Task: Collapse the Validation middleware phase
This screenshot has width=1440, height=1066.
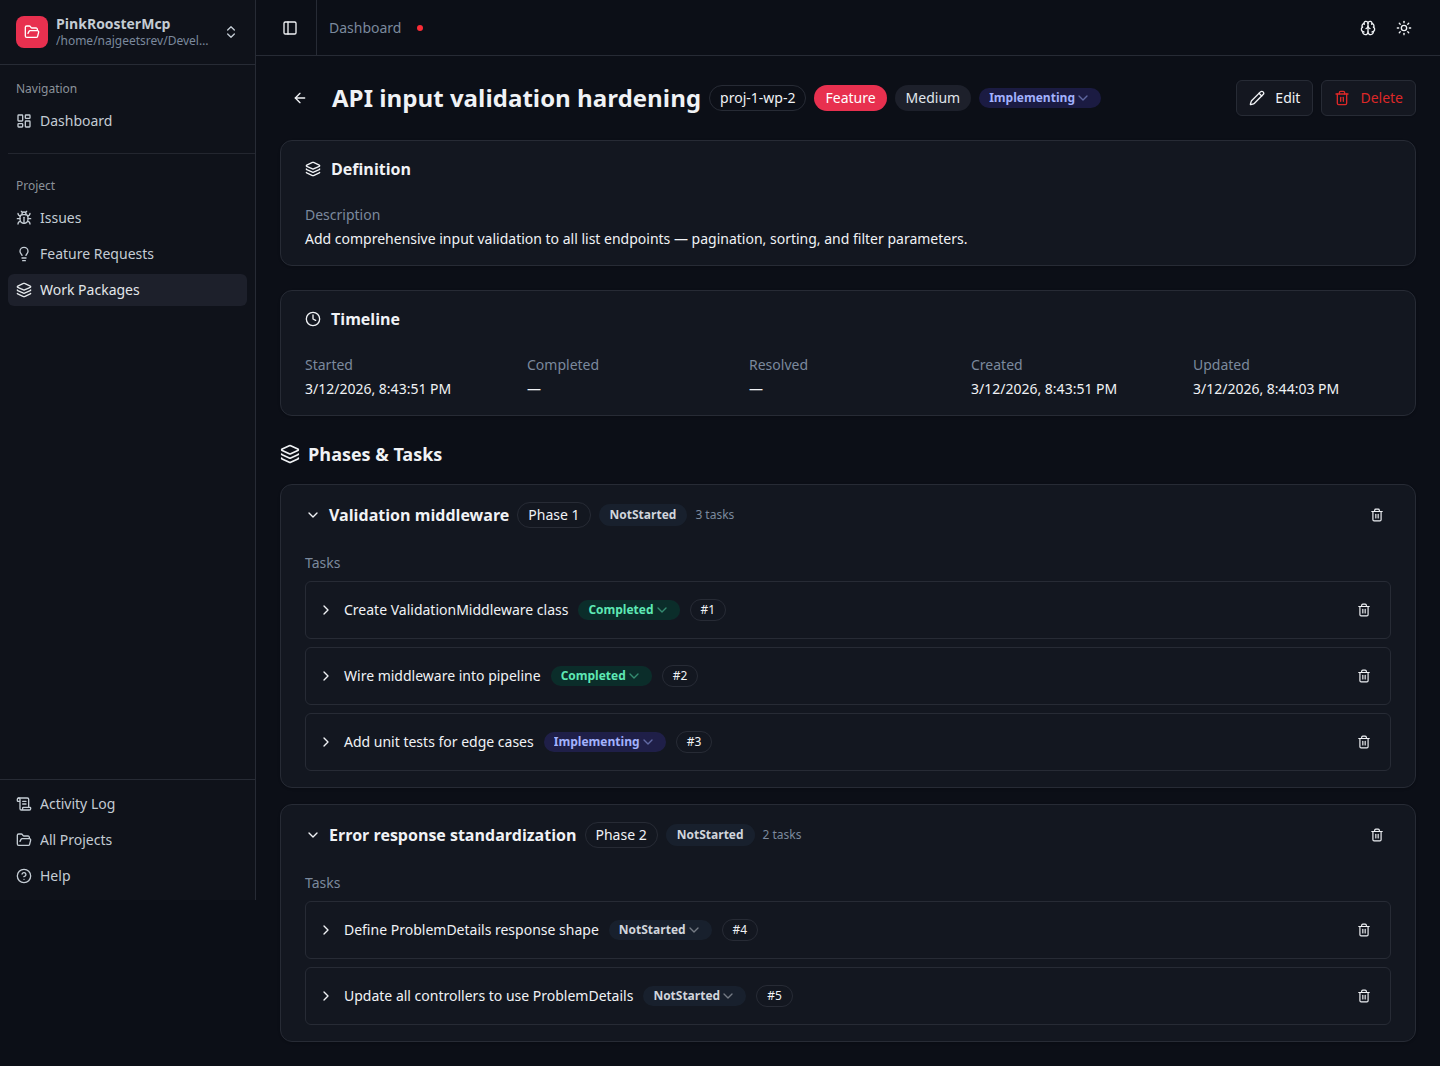Action: [313, 515]
